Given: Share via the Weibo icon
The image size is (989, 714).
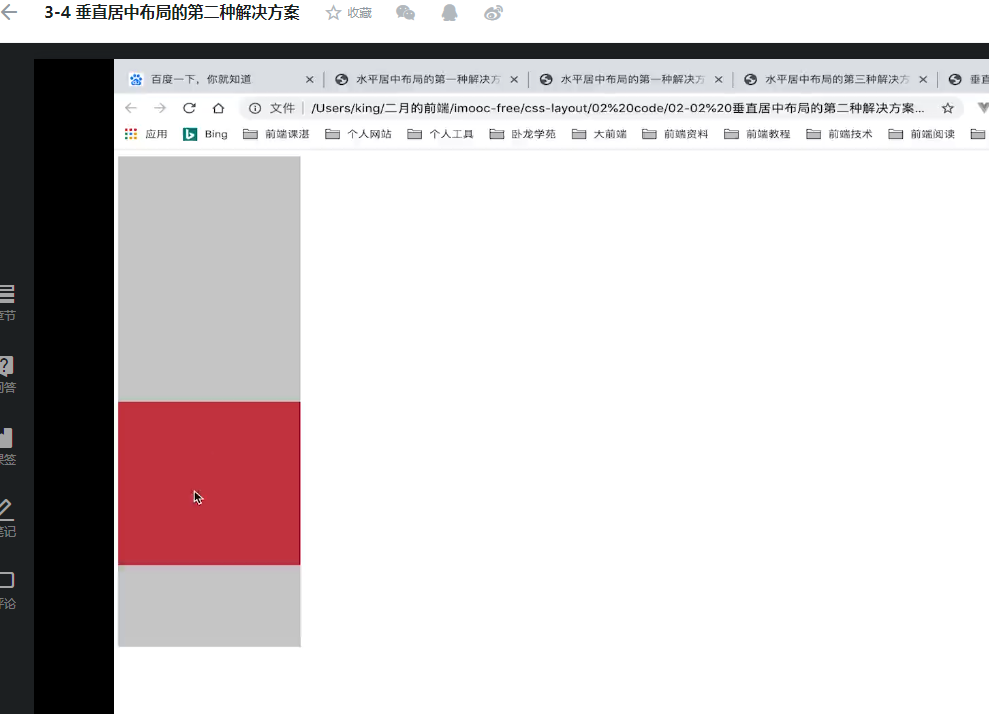Looking at the screenshot, I should tap(493, 13).
